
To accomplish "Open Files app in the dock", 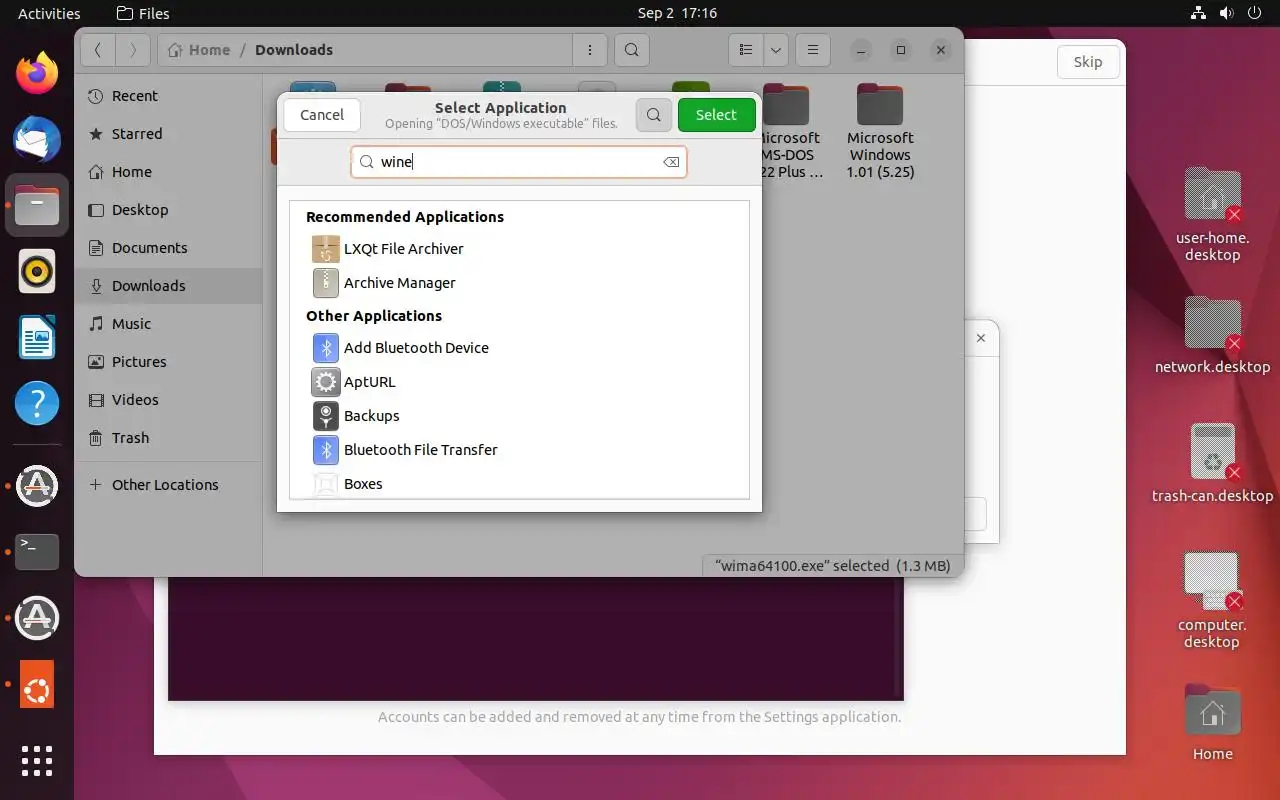I will click(37, 205).
